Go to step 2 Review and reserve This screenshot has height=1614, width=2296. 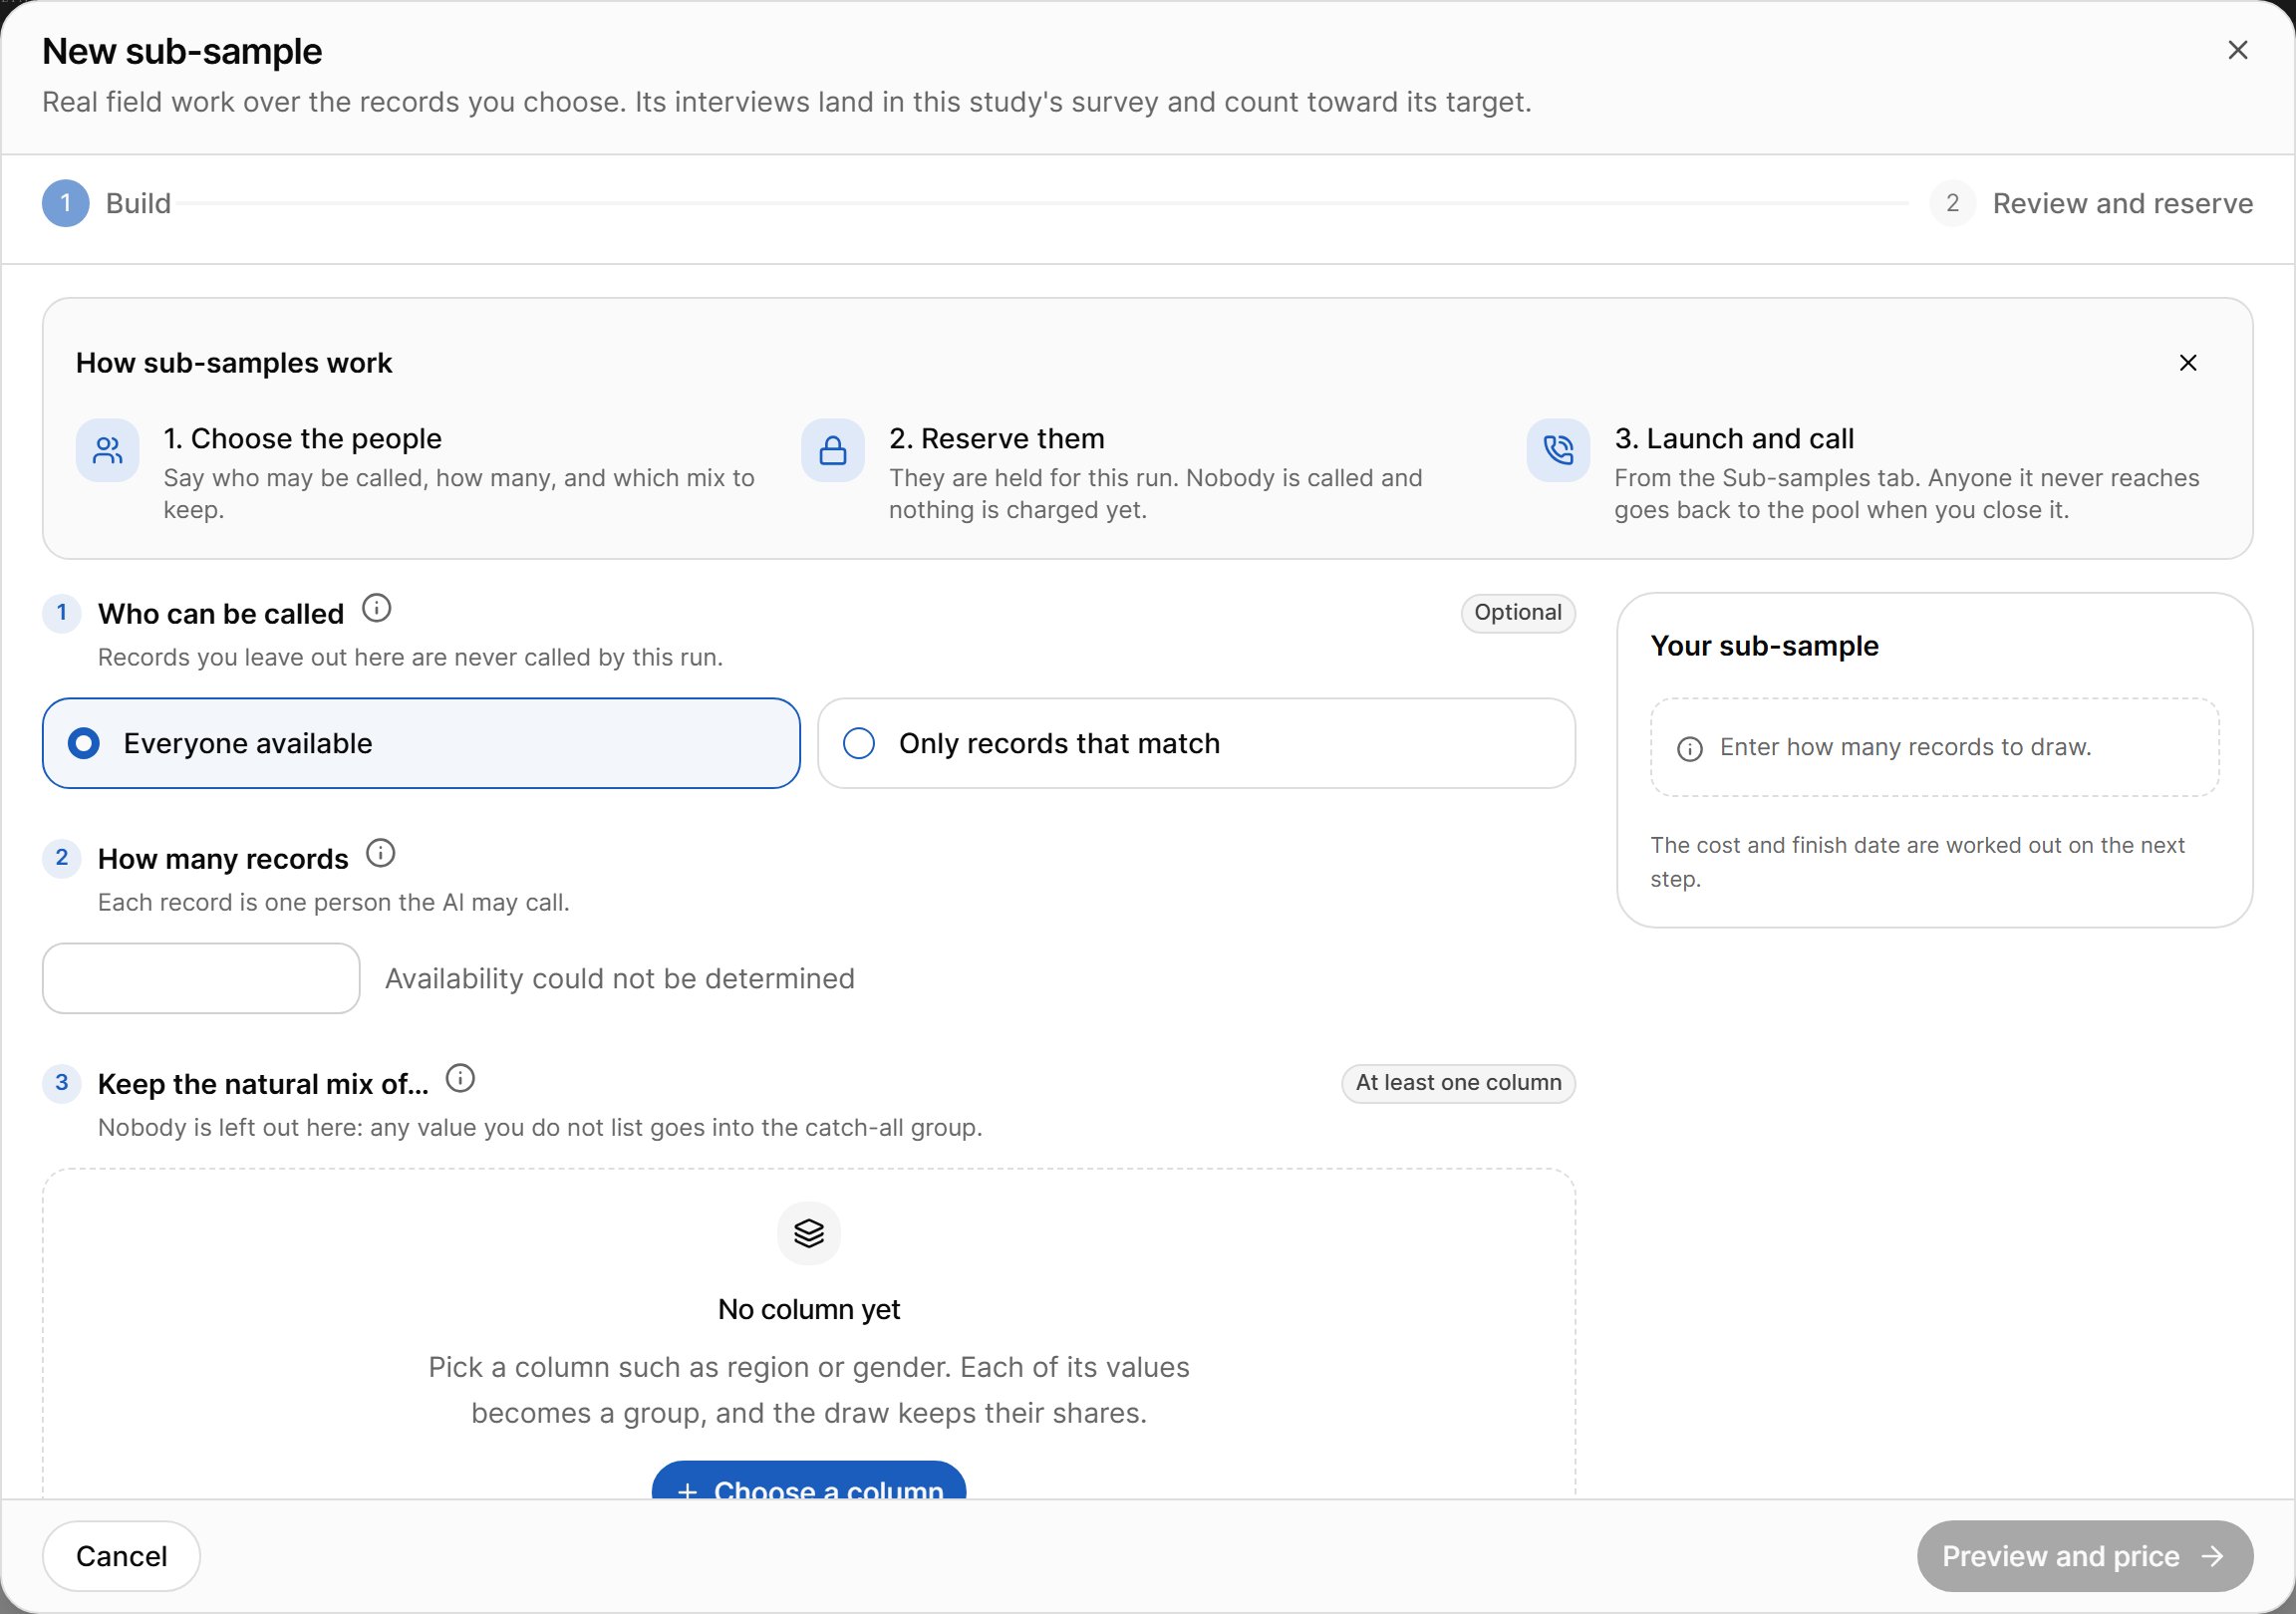click(2090, 203)
